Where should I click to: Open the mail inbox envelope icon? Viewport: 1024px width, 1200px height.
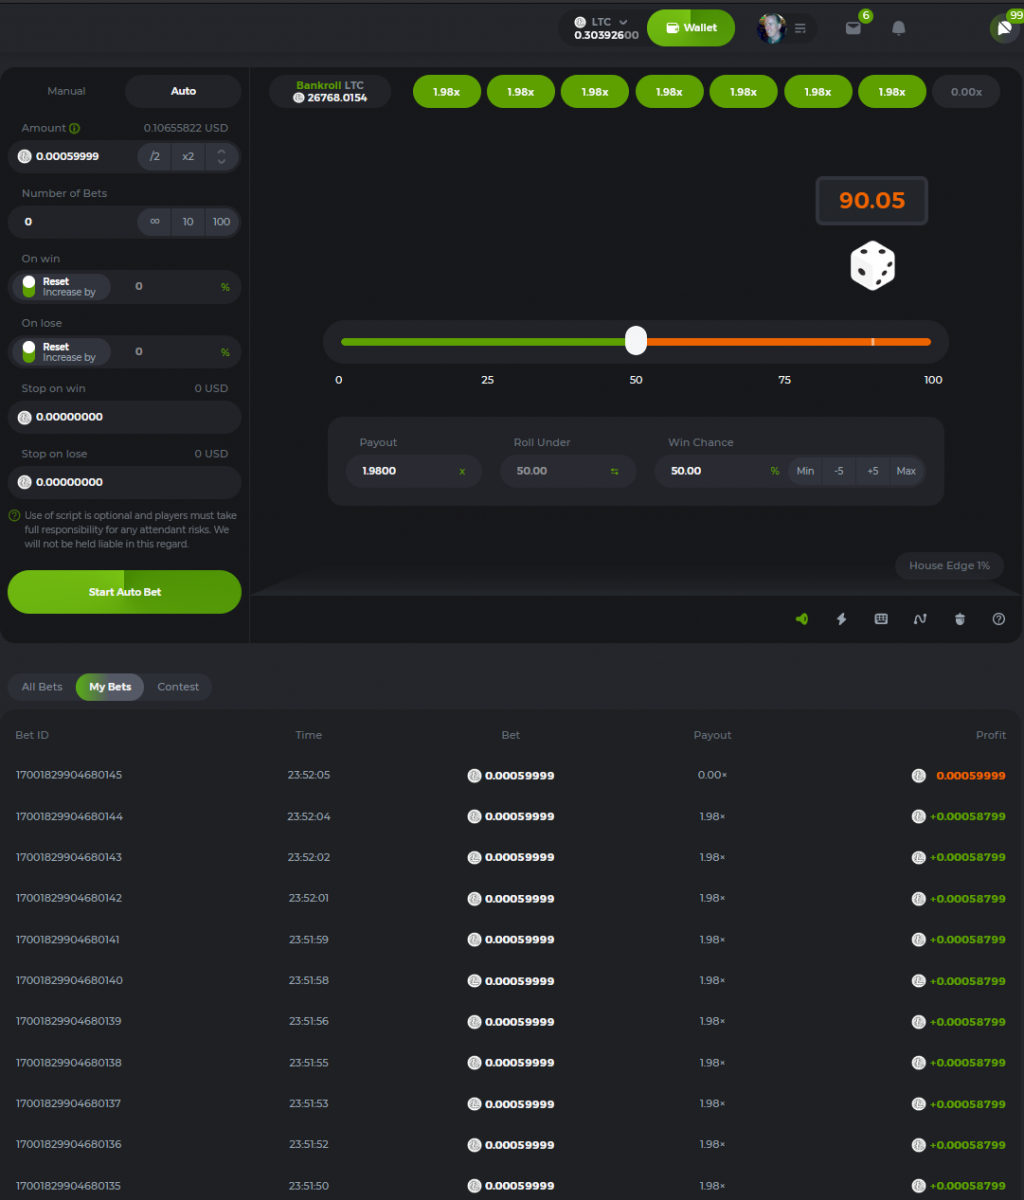tap(853, 28)
